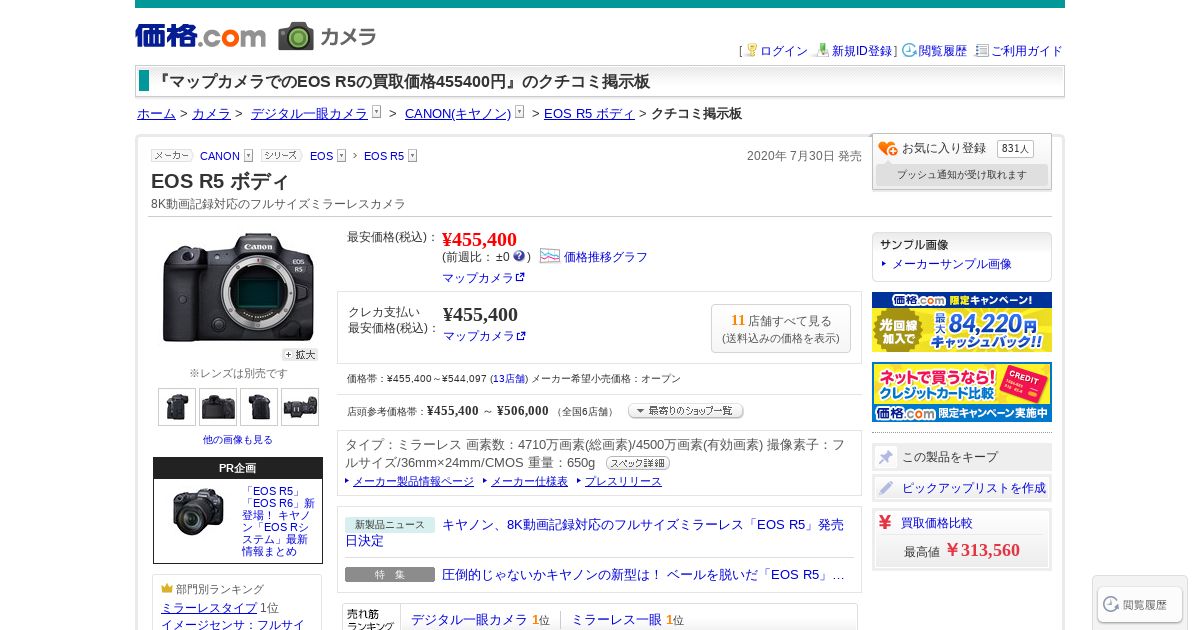The image size is (1200, 630).
Task: Open EOS R5 ボディ breadcrumb link
Action: (589, 114)
